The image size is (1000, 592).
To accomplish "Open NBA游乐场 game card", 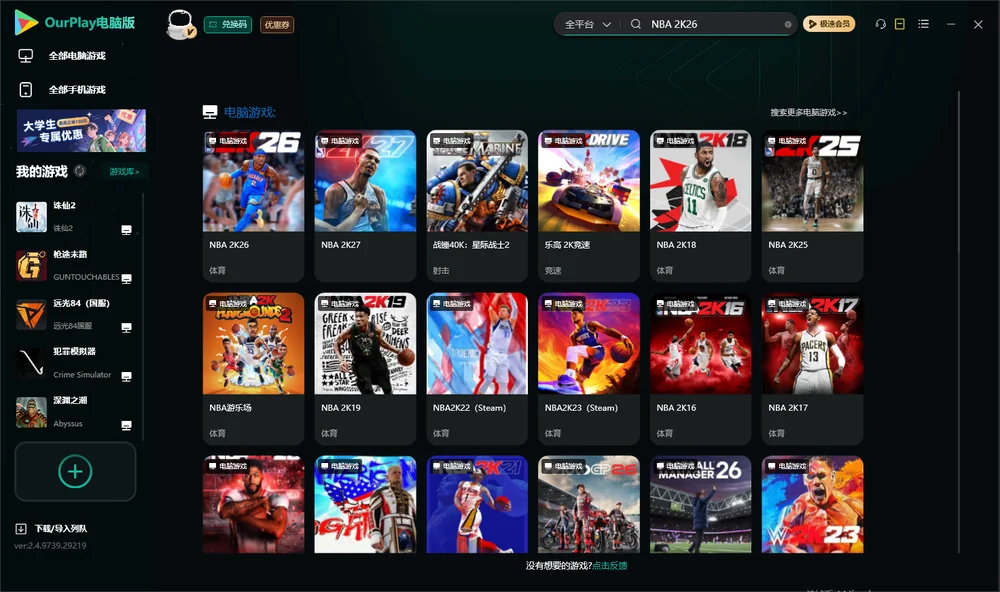I will 253,368.
